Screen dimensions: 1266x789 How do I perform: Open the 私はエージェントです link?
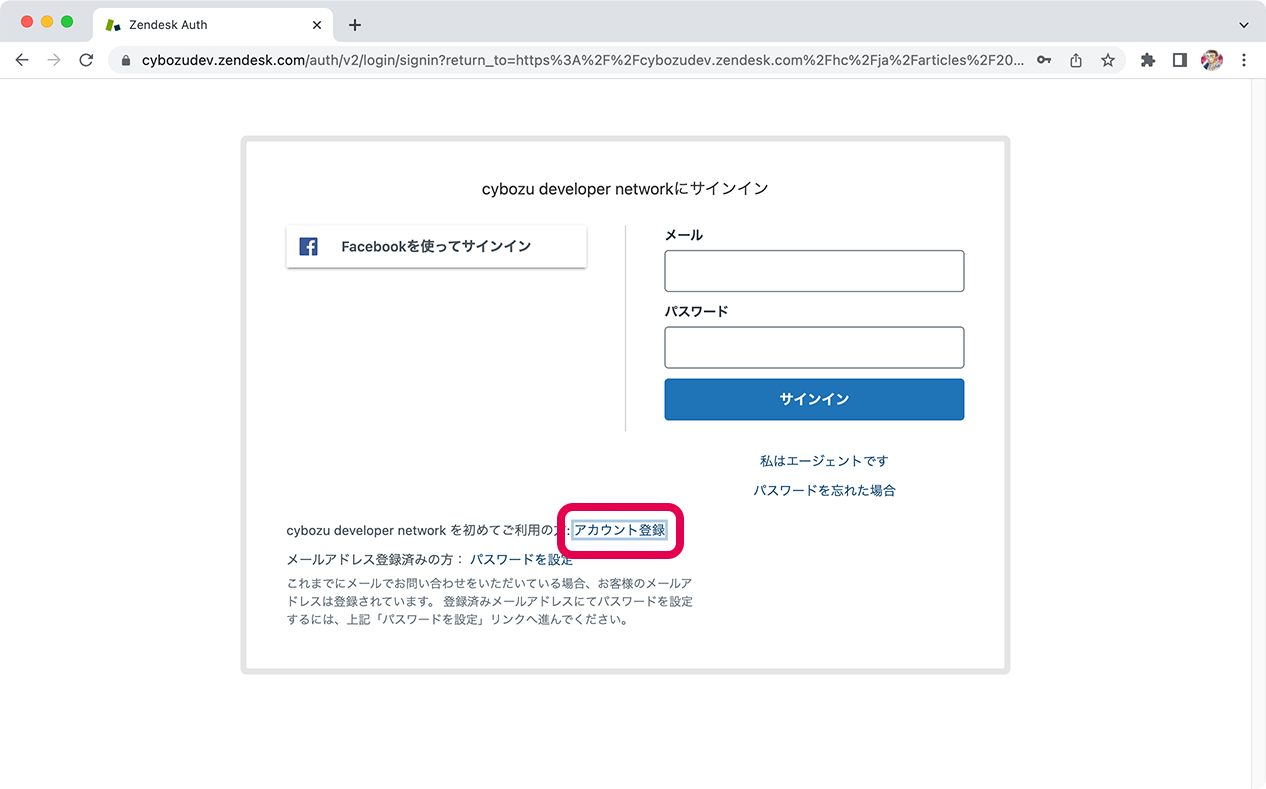(x=824, y=461)
